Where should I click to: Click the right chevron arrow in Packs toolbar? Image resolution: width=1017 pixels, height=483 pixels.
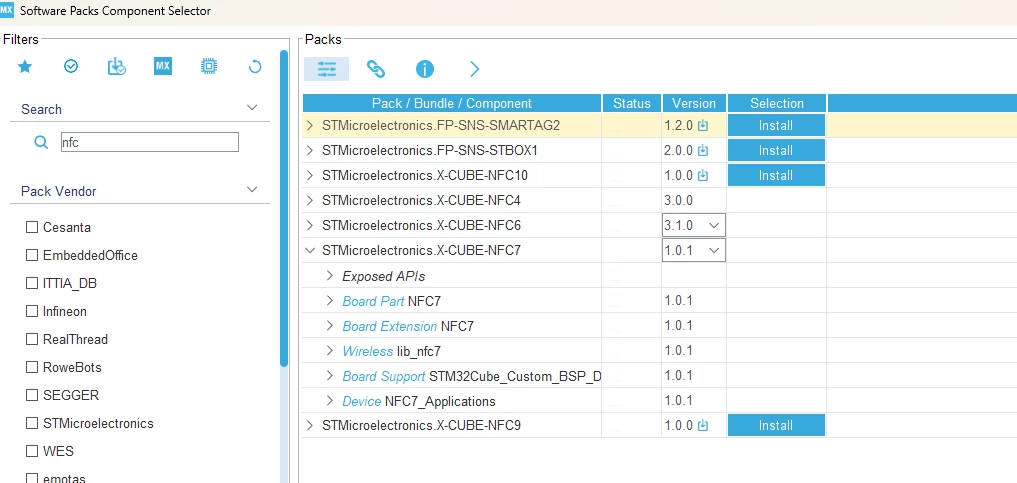click(475, 69)
